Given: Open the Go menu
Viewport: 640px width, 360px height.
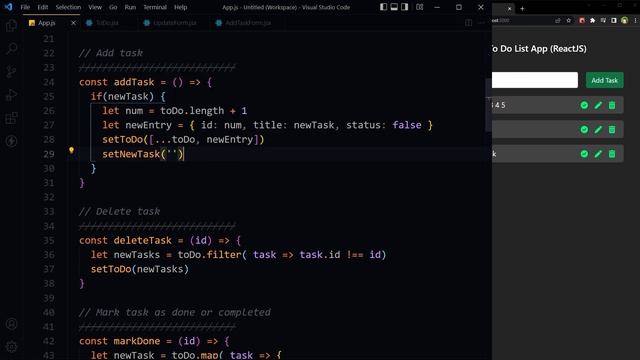Looking at the screenshot, I should coord(113,7).
